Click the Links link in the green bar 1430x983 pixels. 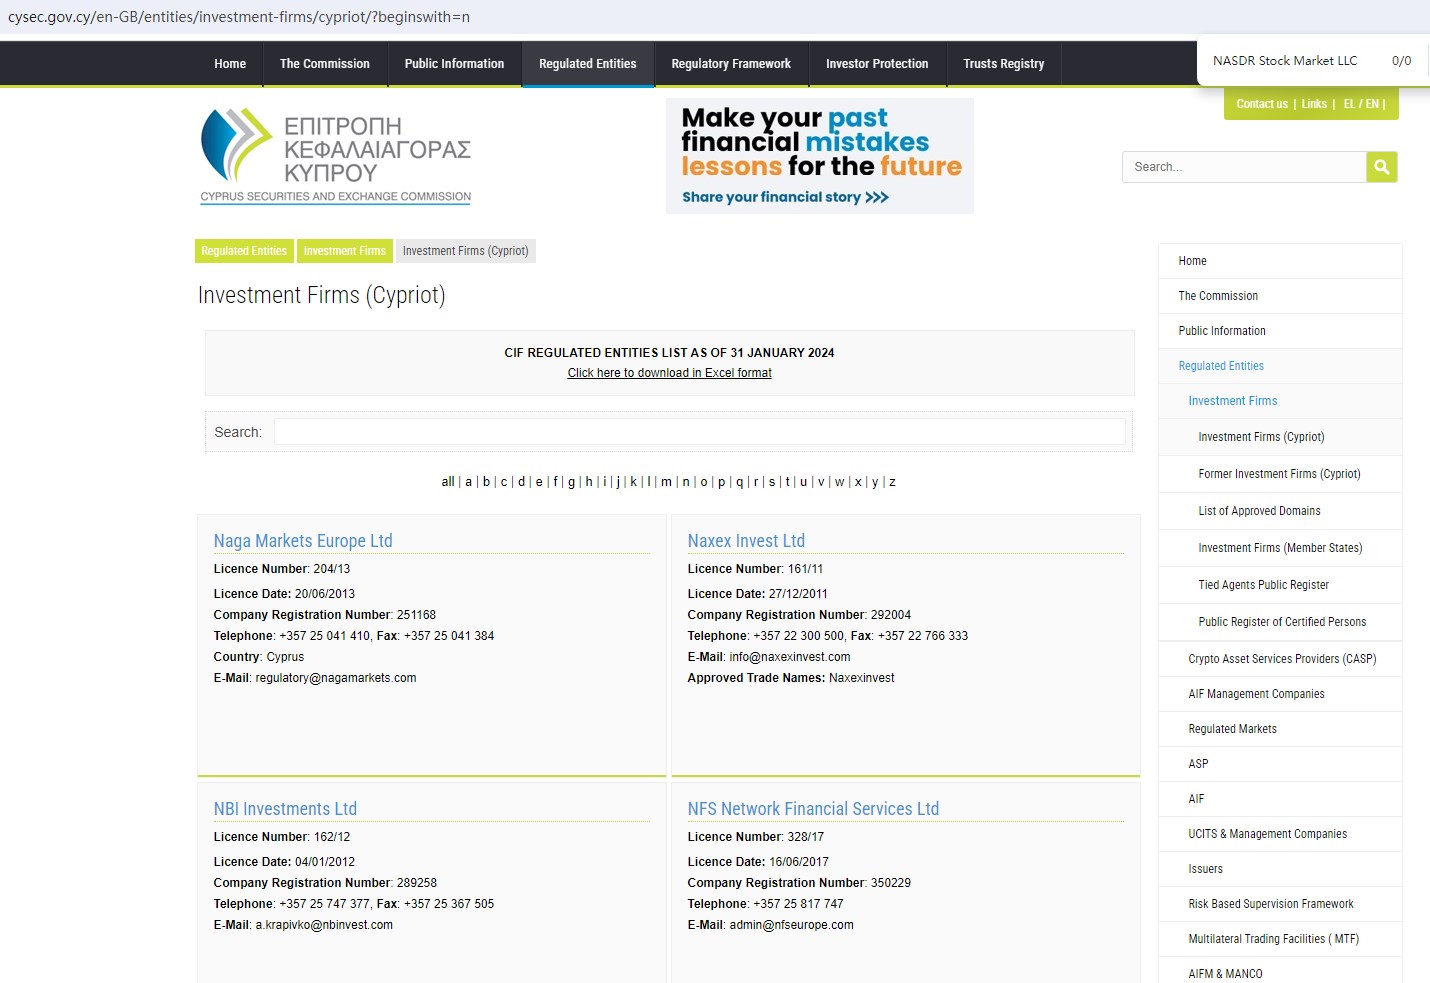(x=1314, y=104)
